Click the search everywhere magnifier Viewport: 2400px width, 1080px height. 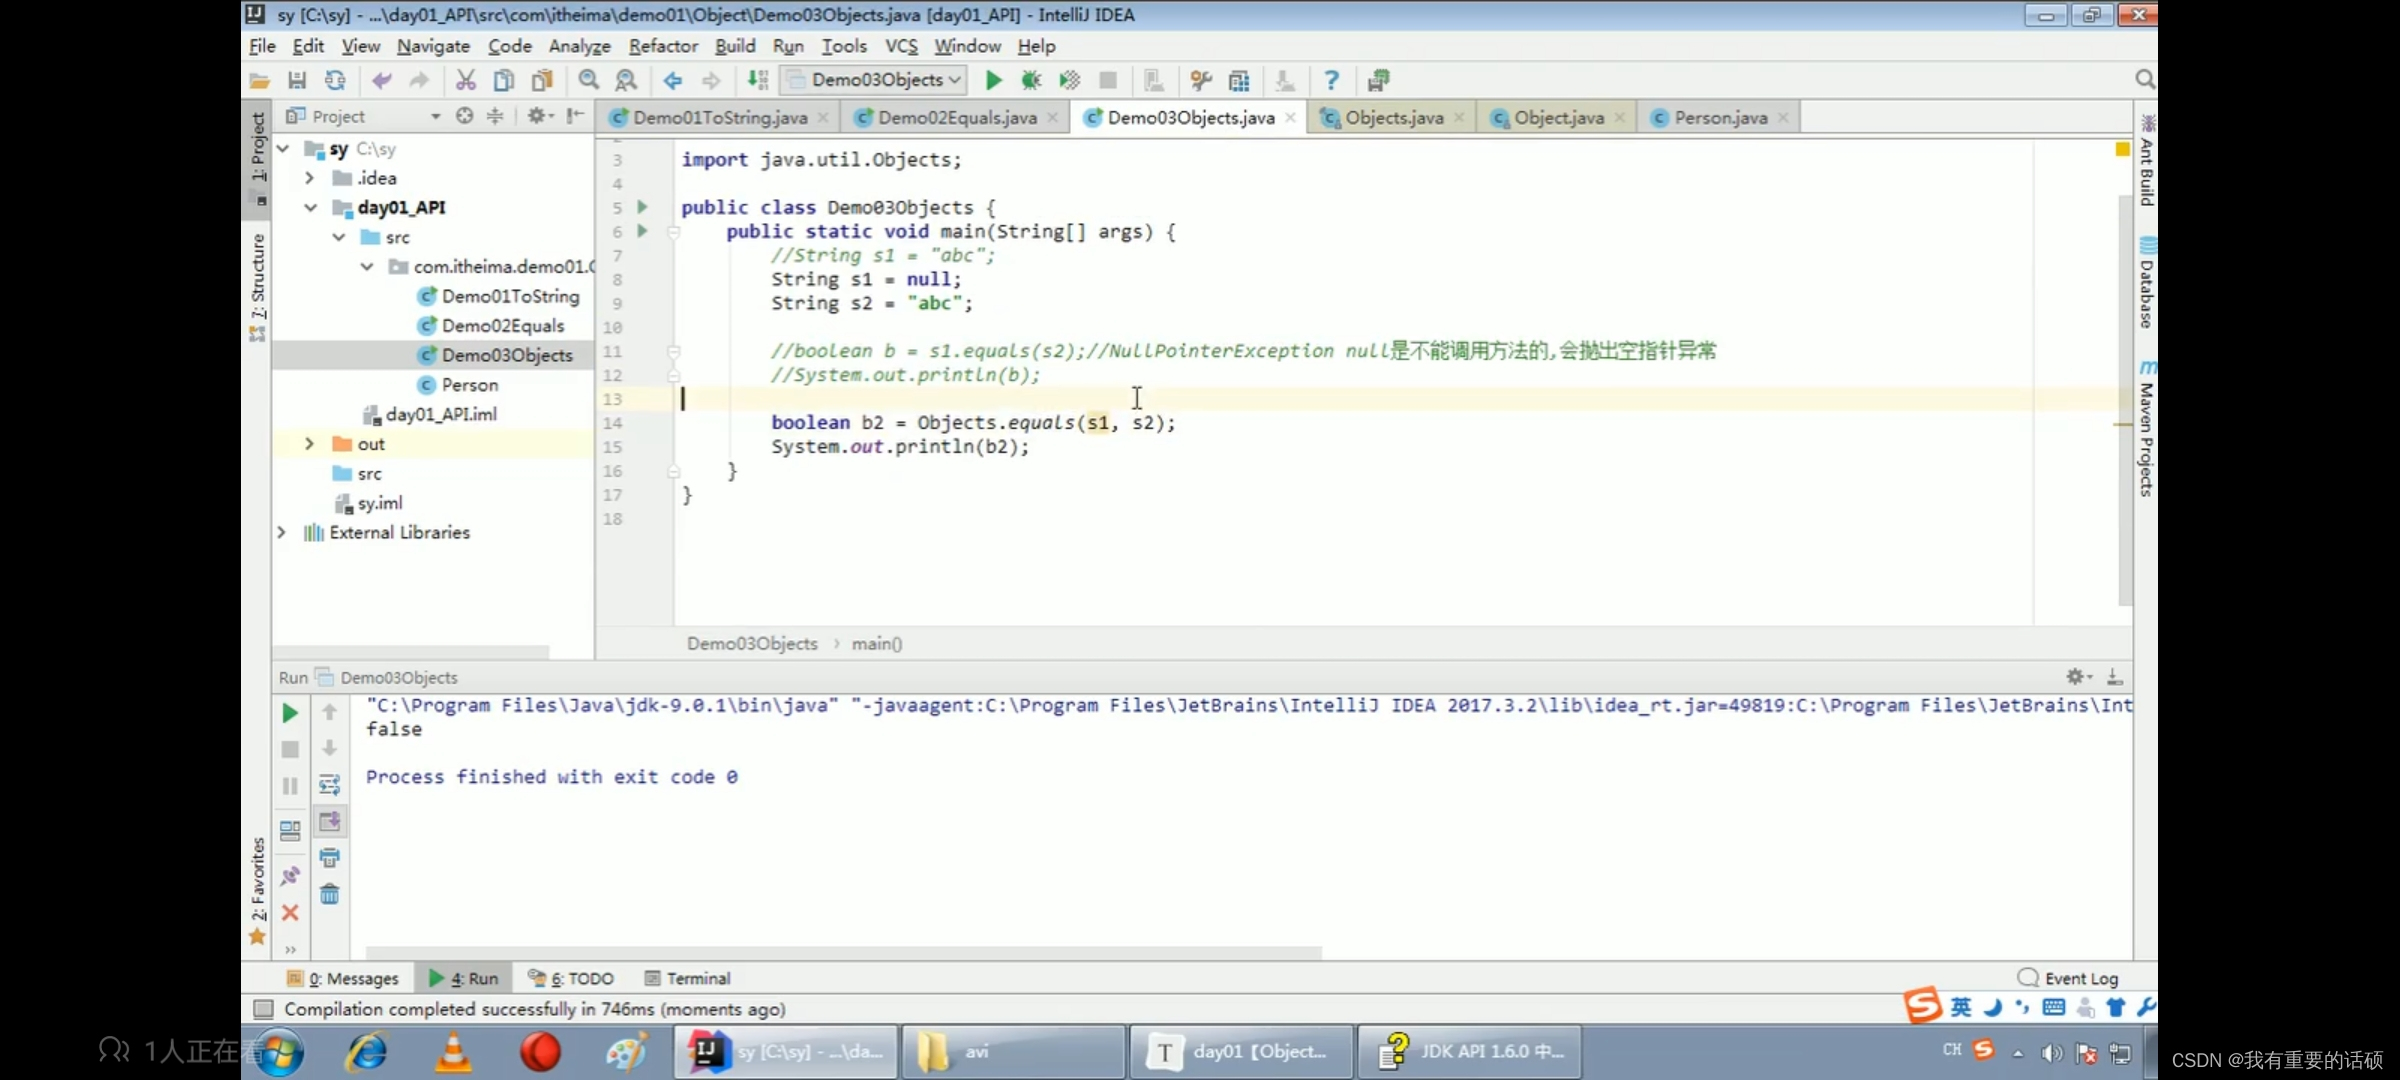(2144, 80)
